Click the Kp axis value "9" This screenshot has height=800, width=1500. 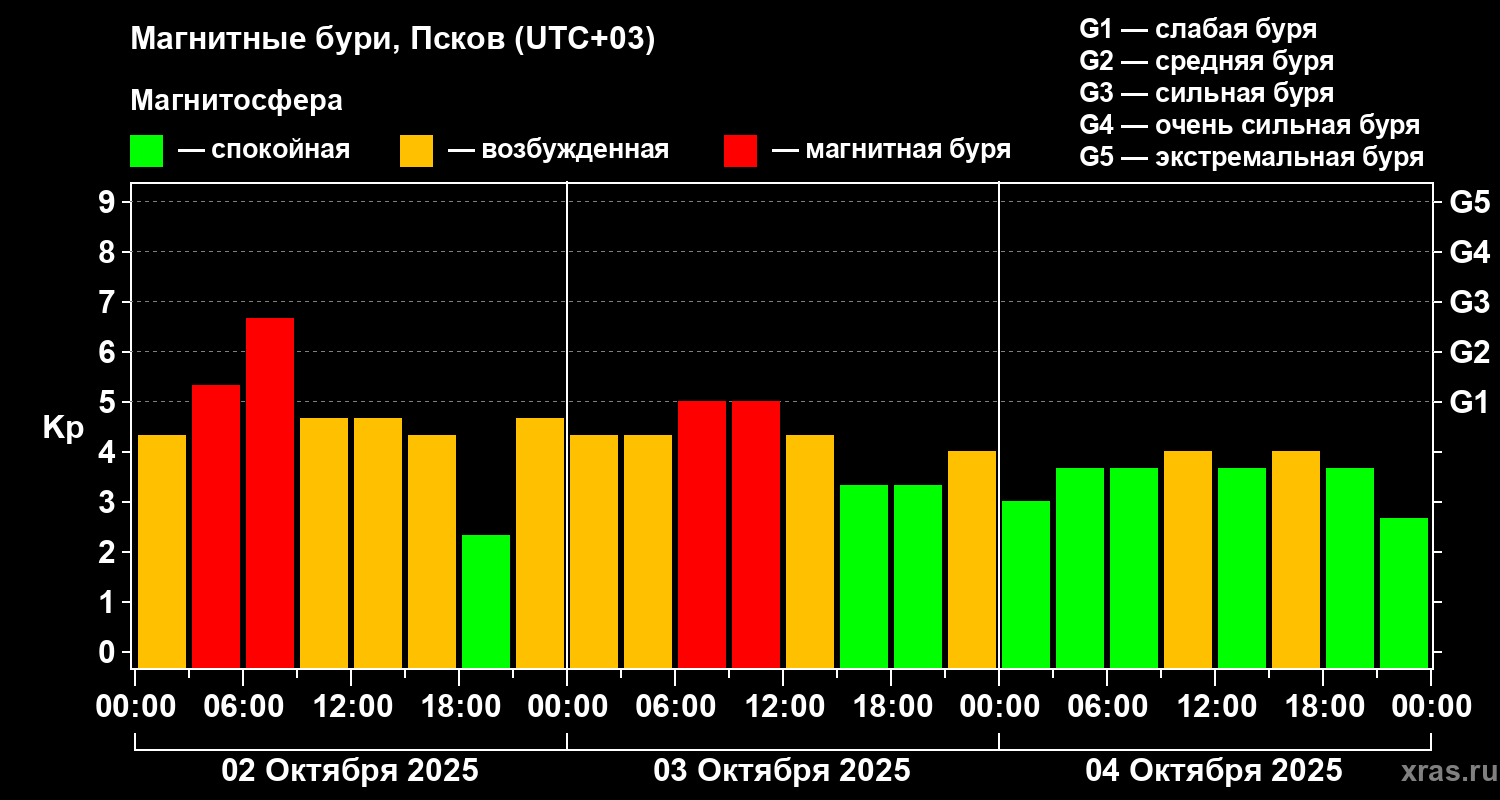(109, 202)
